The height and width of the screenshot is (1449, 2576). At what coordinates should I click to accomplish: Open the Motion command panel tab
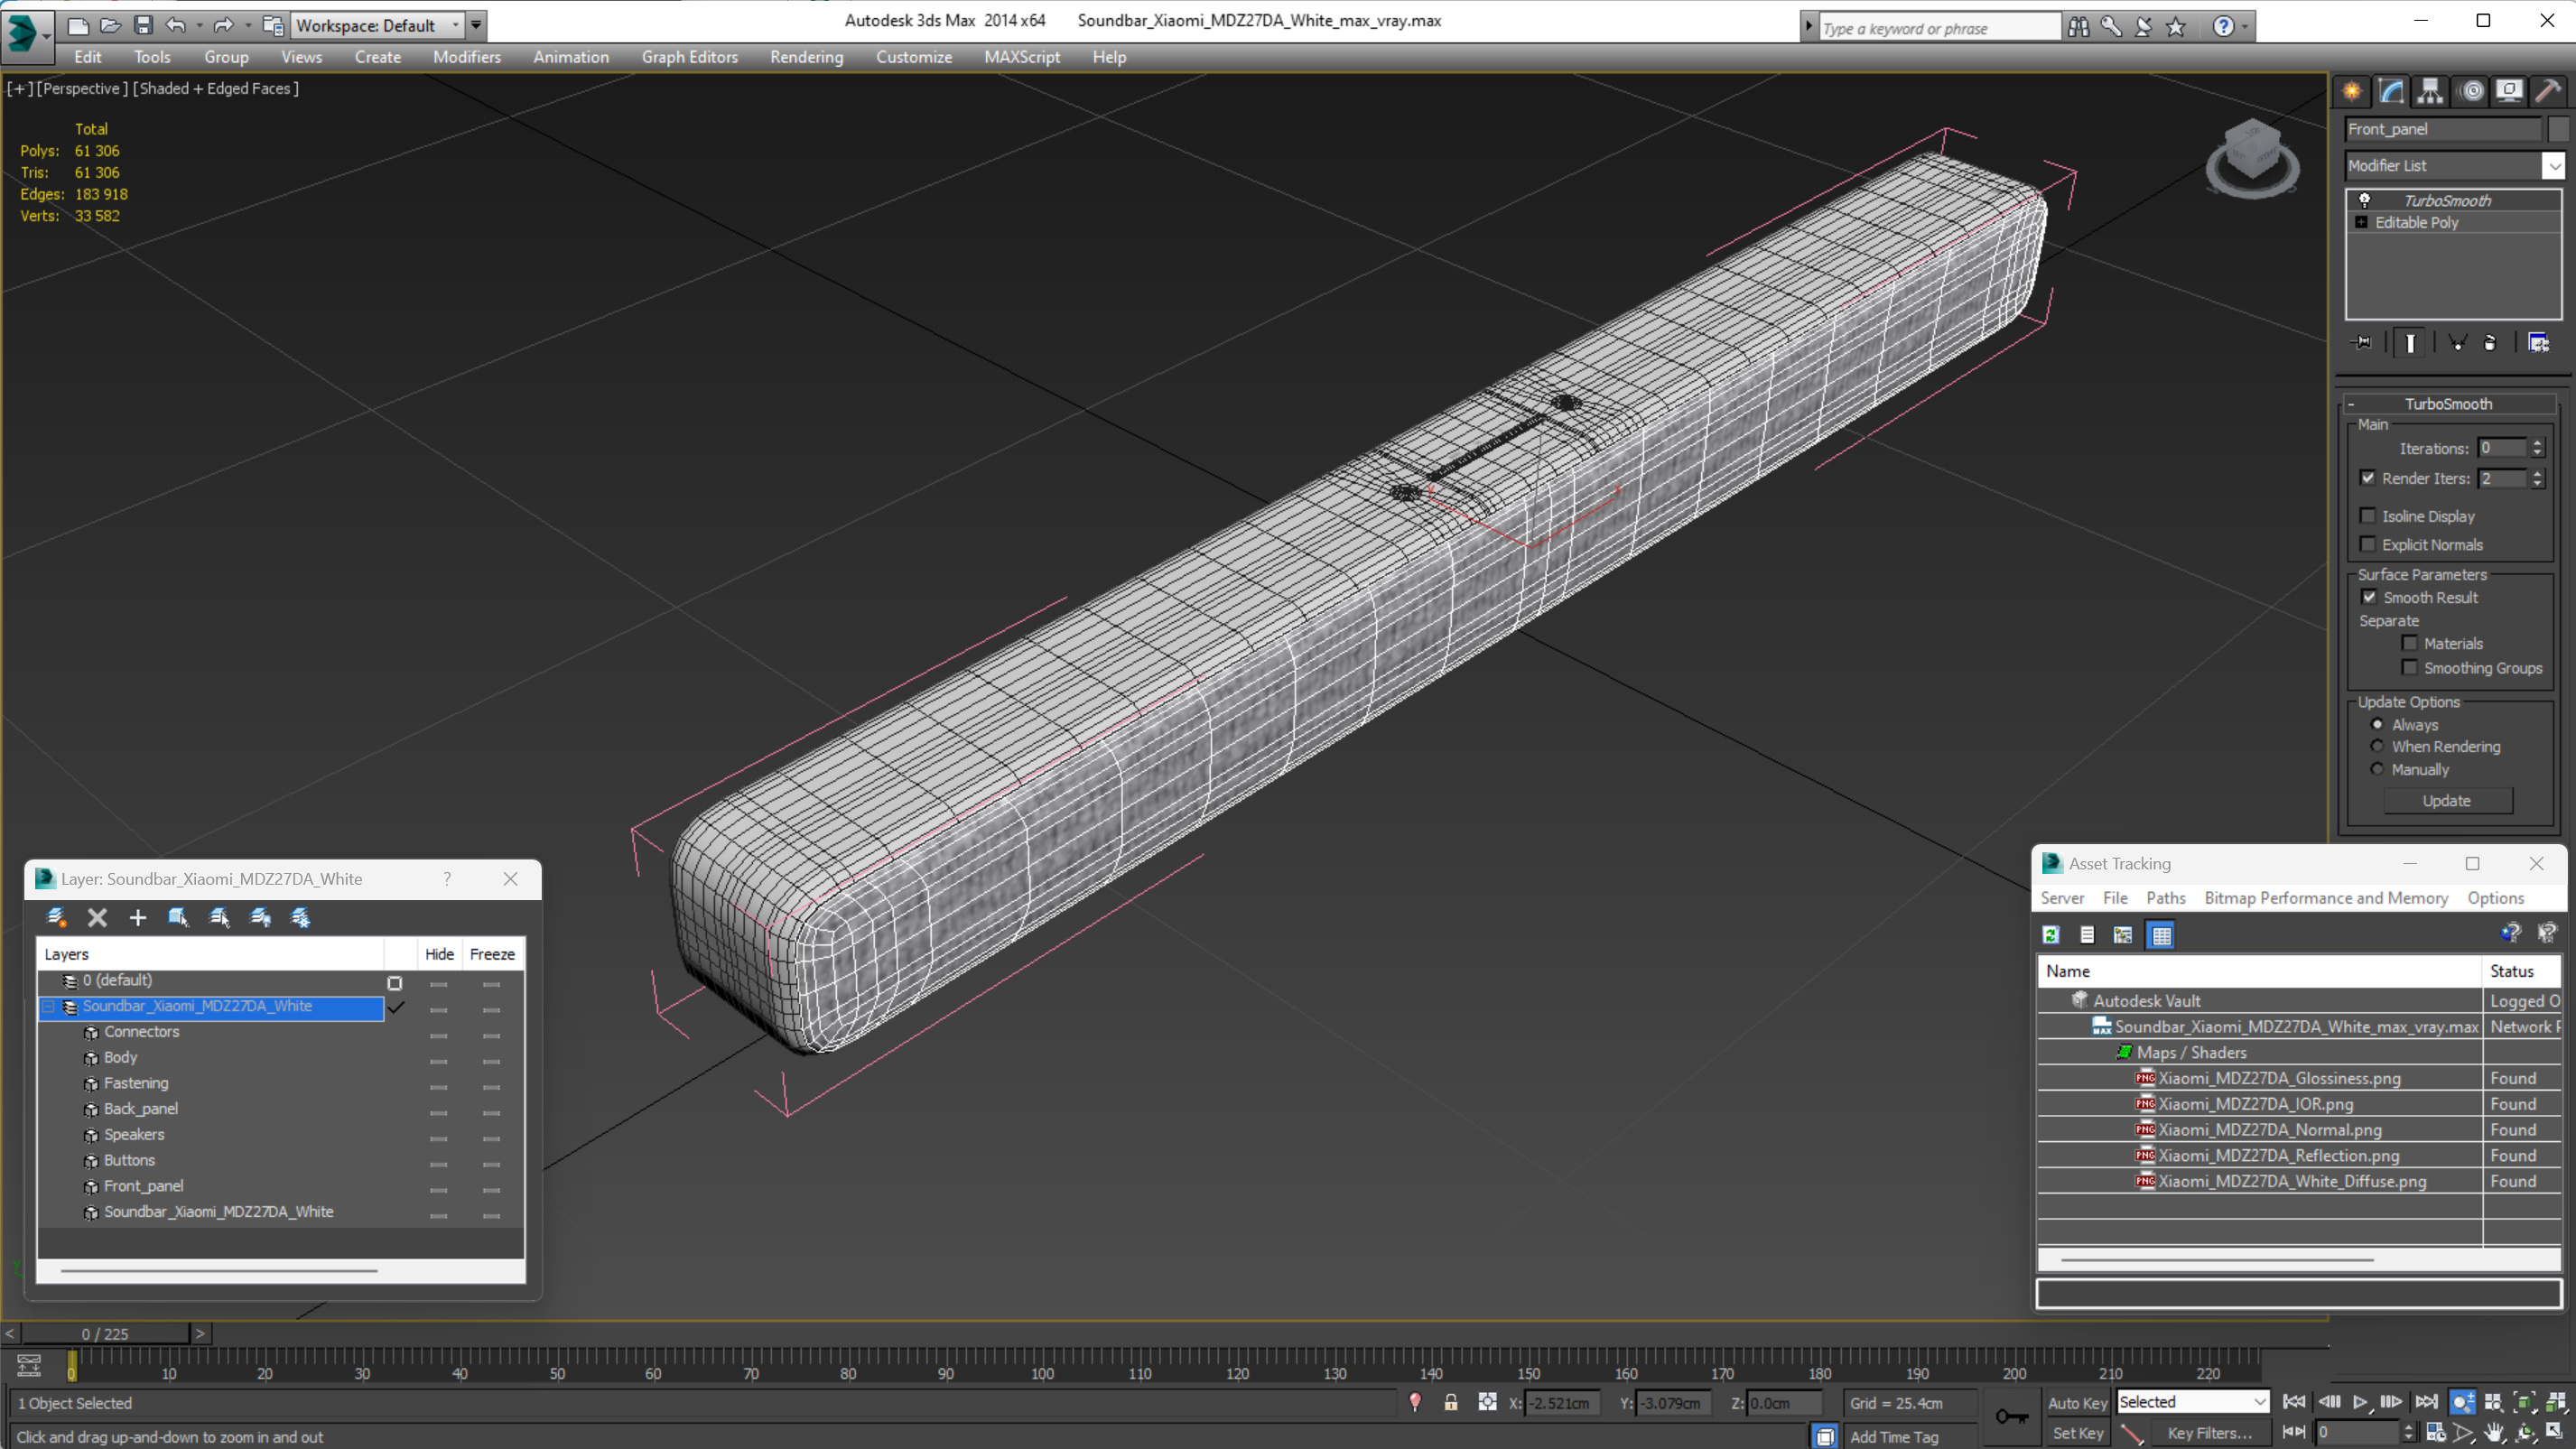click(x=2471, y=91)
